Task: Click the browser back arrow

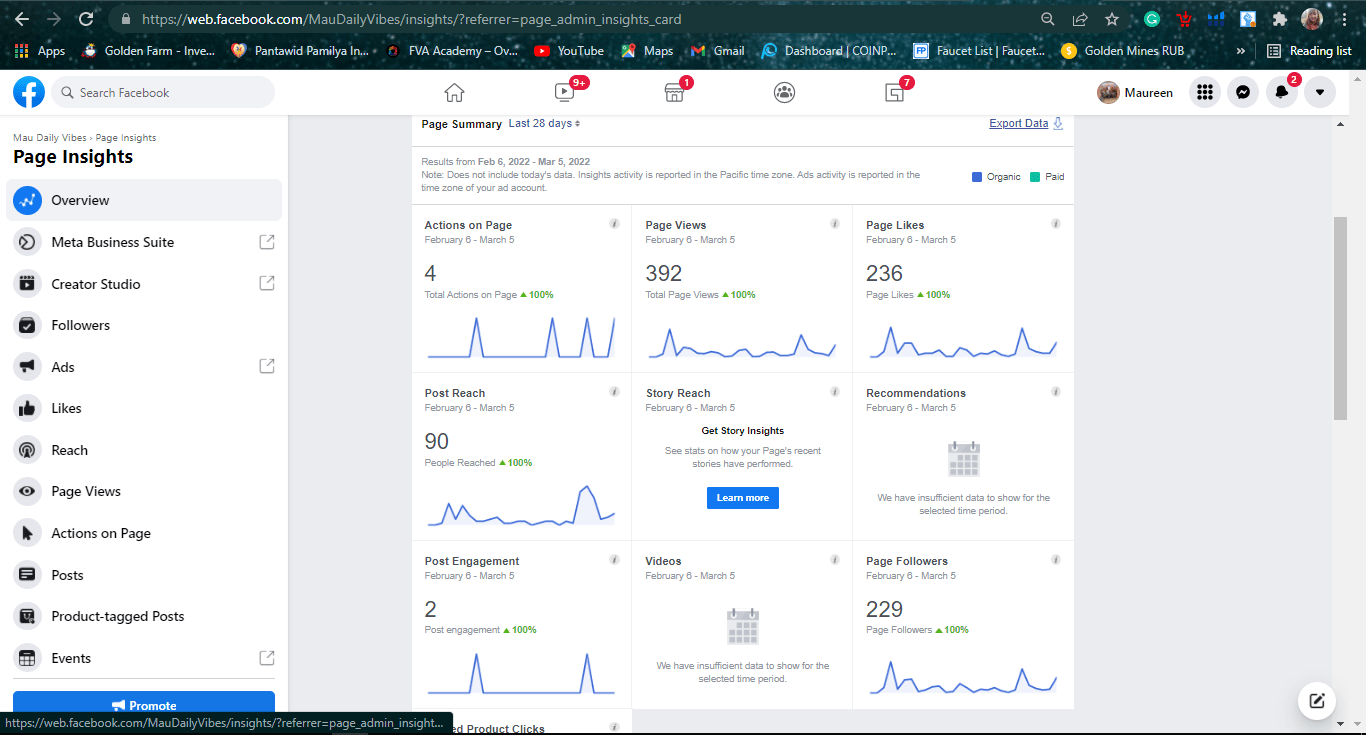Action: coord(21,19)
